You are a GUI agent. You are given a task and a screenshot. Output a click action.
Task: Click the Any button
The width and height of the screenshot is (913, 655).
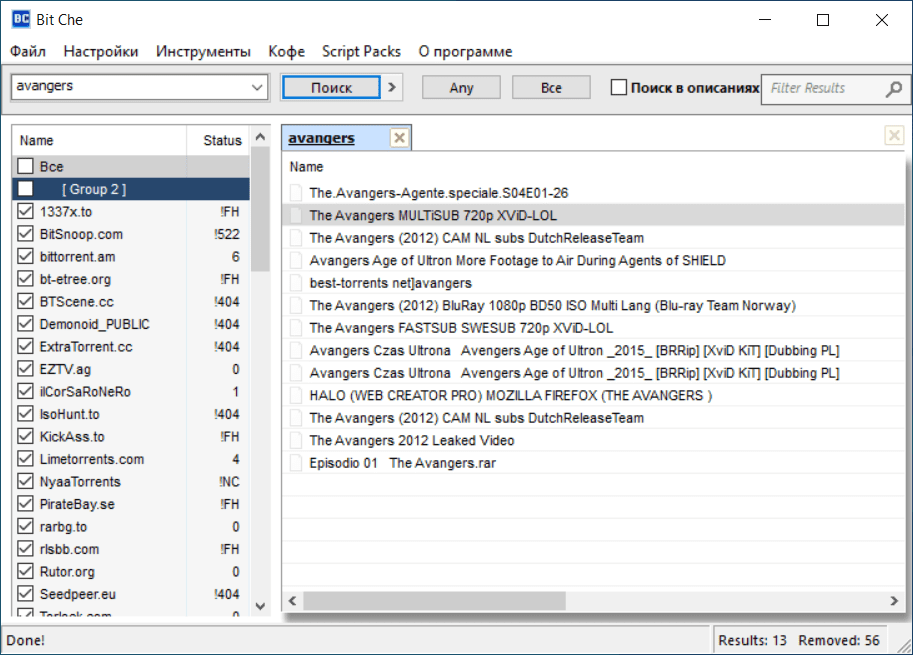[461, 87]
